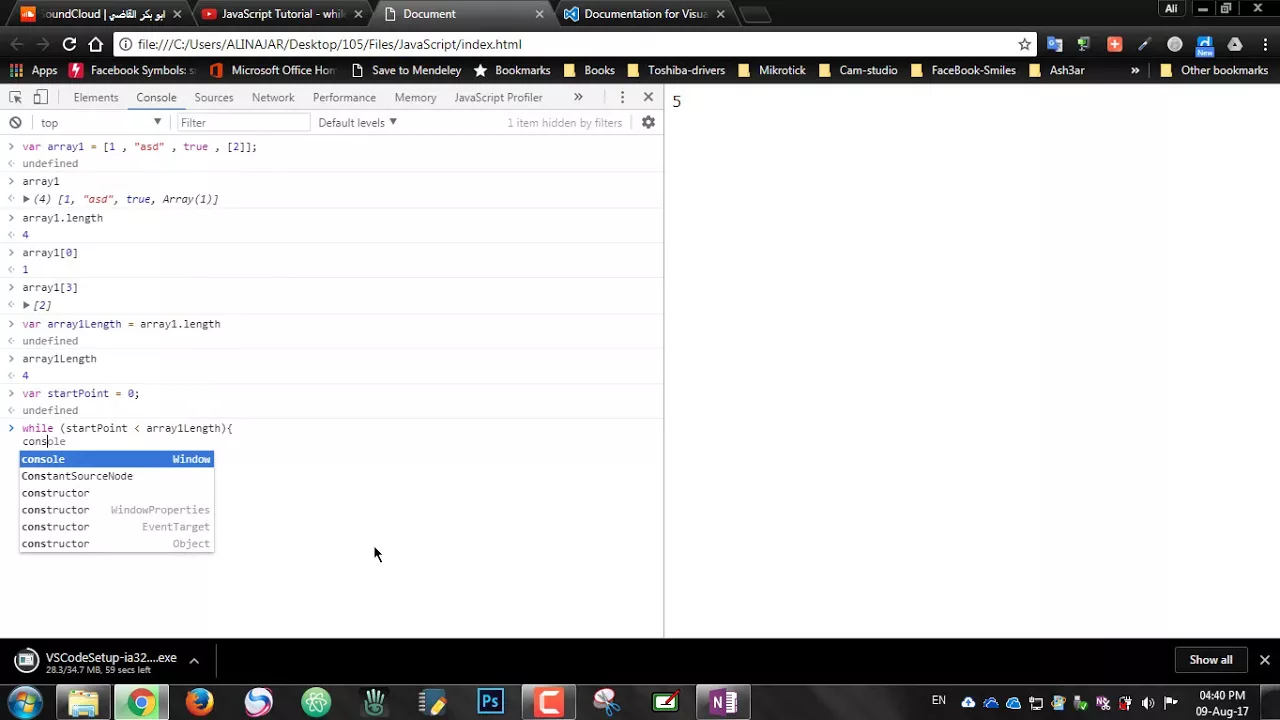Show more DevTools tabs via chevrons
Viewport: 1280px width, 720px height.
tap(578, 97)
